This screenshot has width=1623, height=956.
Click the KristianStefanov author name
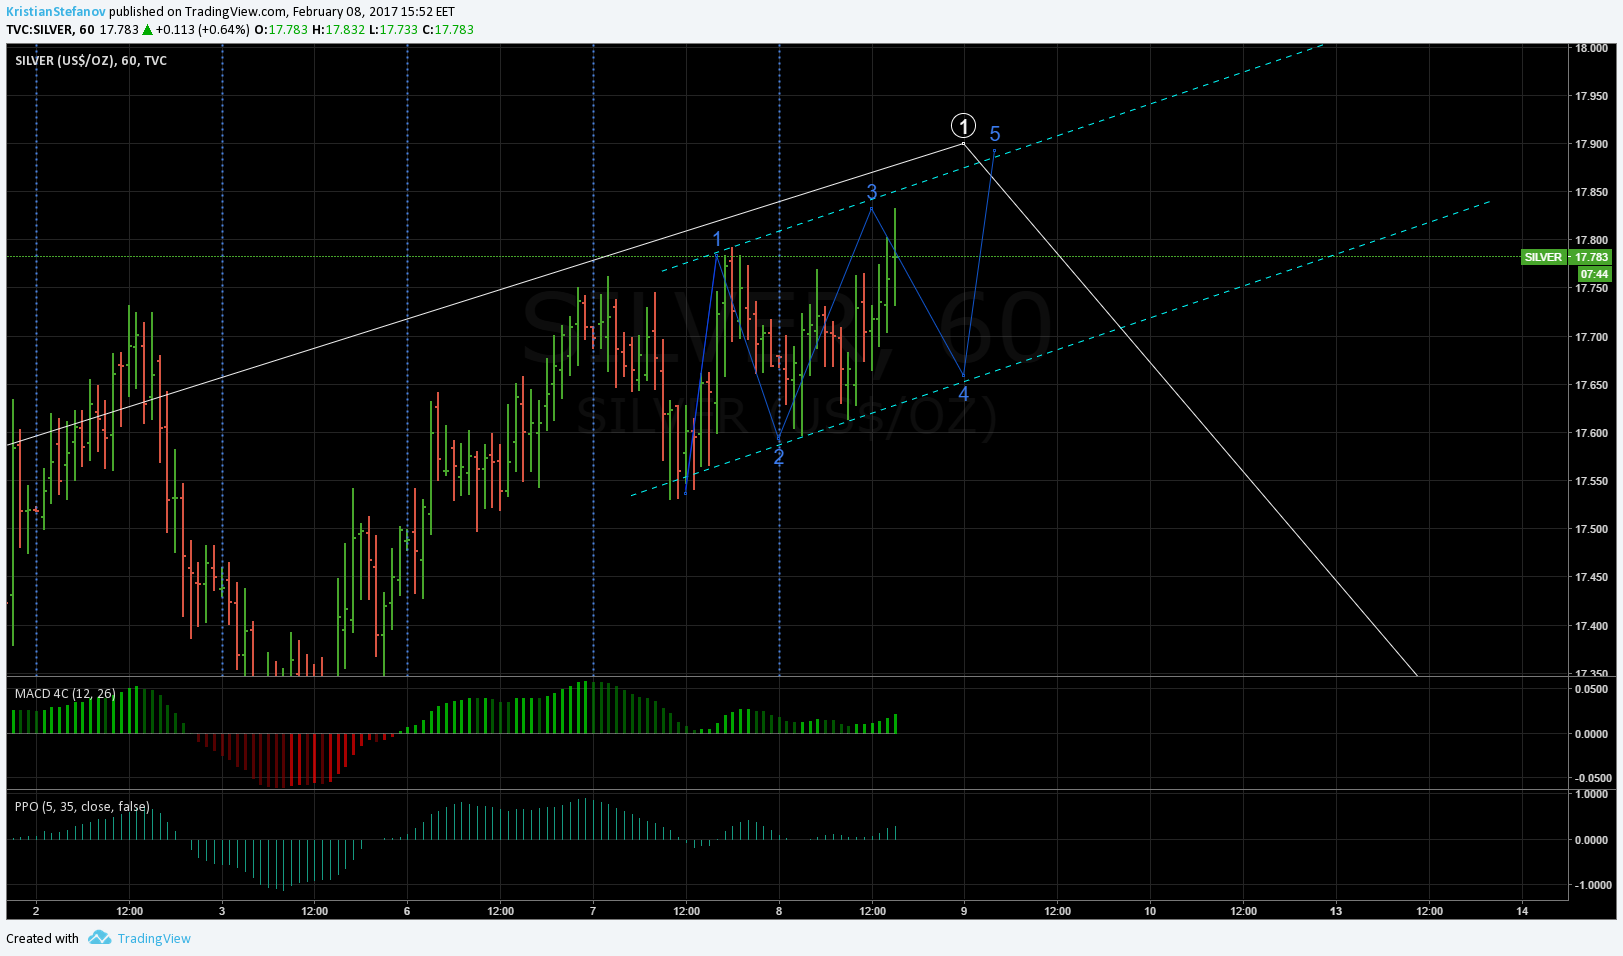pos(56,12)
